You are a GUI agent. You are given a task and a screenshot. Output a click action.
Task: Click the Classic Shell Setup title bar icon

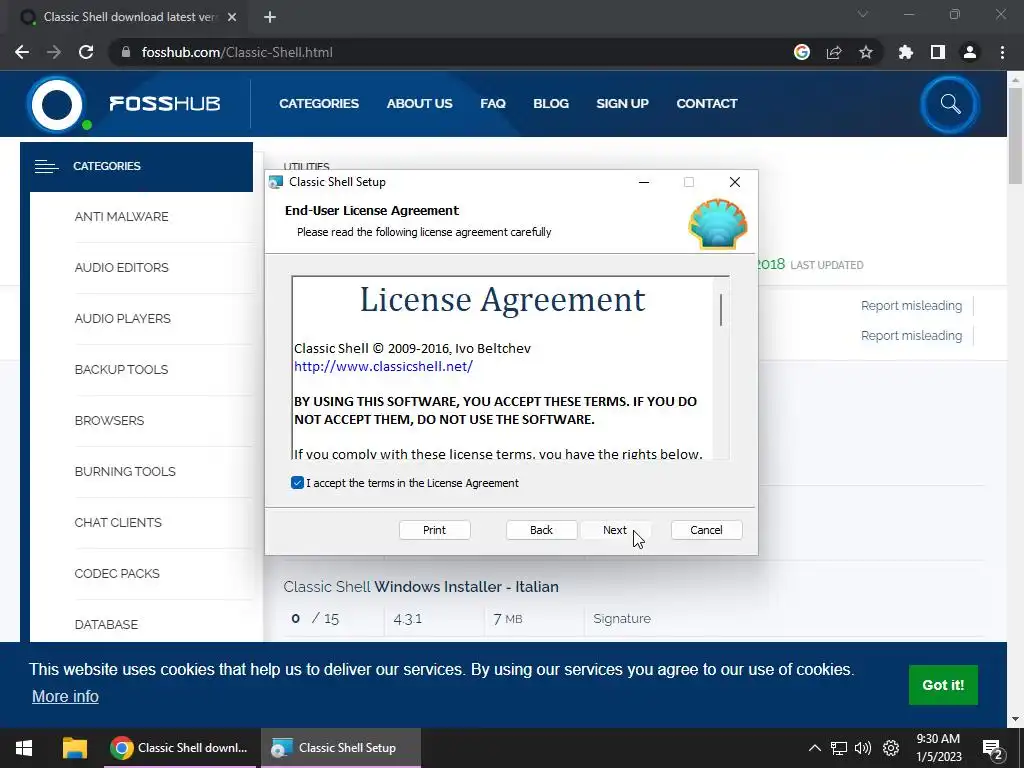(x=276, y=182)
